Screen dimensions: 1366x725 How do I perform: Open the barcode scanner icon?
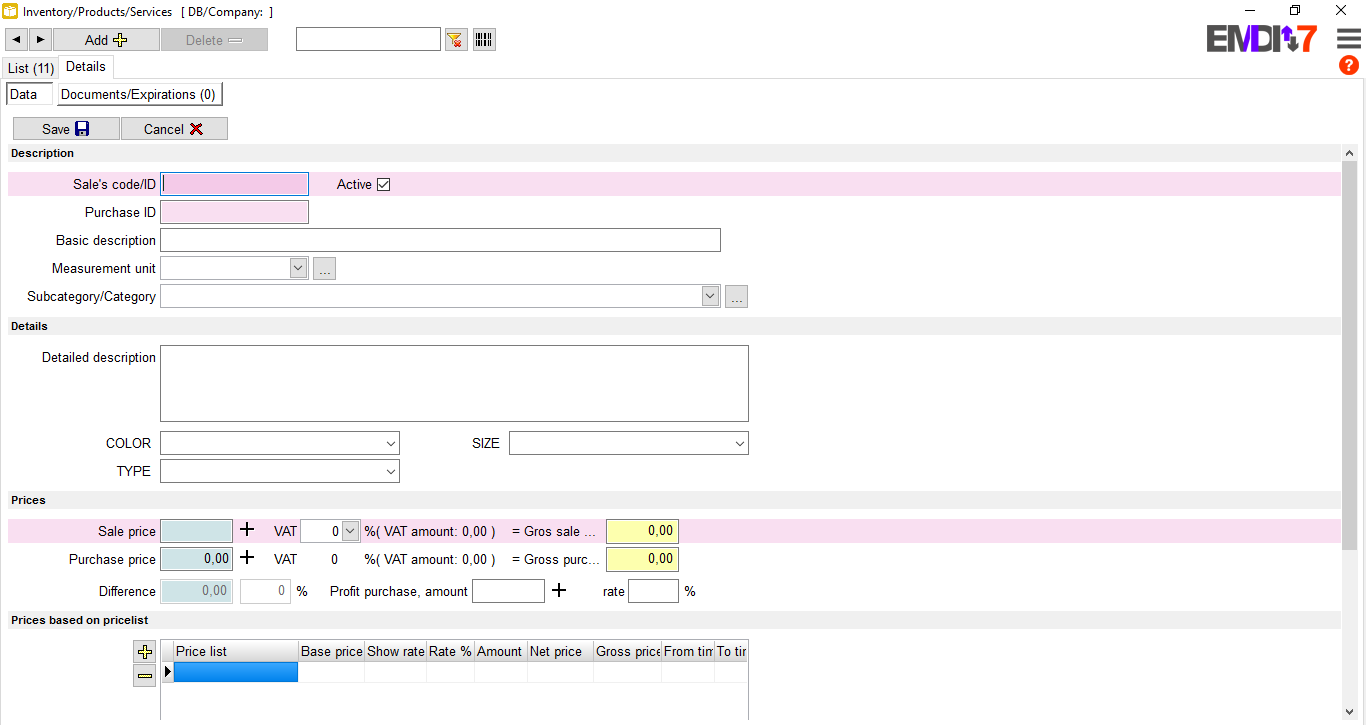click(x=484, y=40)
